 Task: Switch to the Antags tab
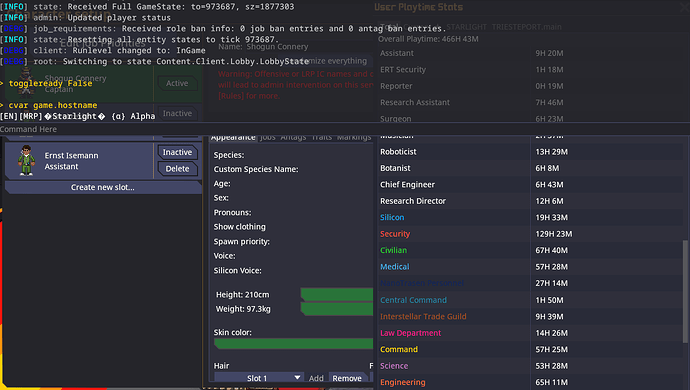[293, 138]
